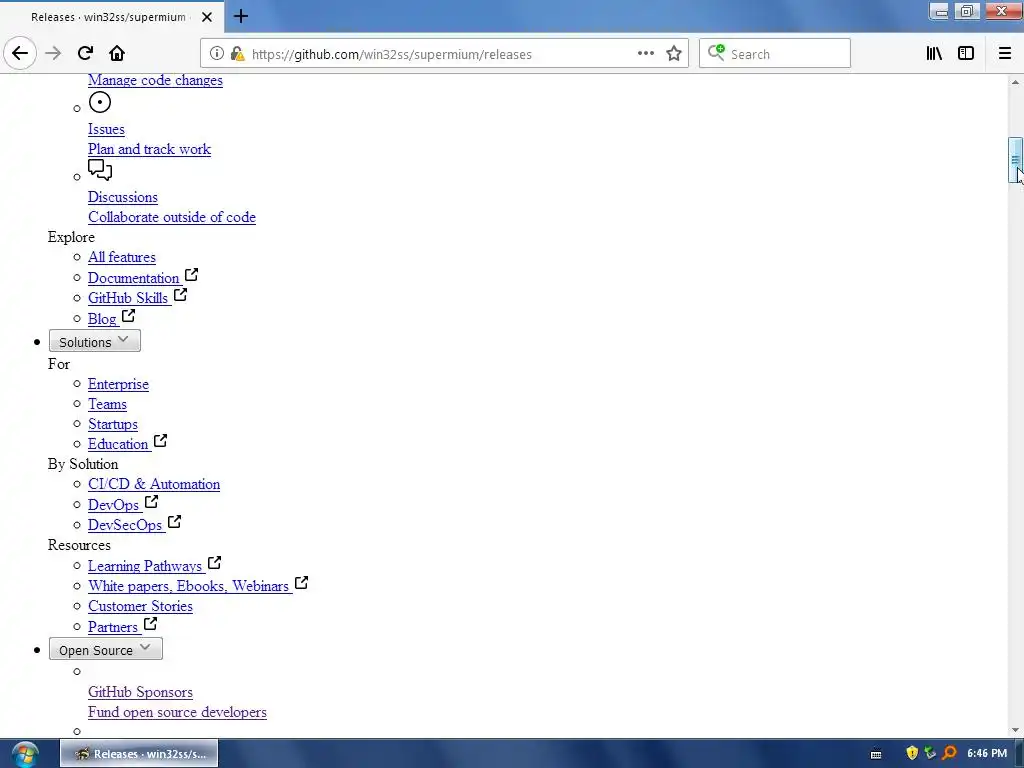Expand the Open Source dropdown button
The width and height of the screenshot is (1024, 768).
coord(106,649)
